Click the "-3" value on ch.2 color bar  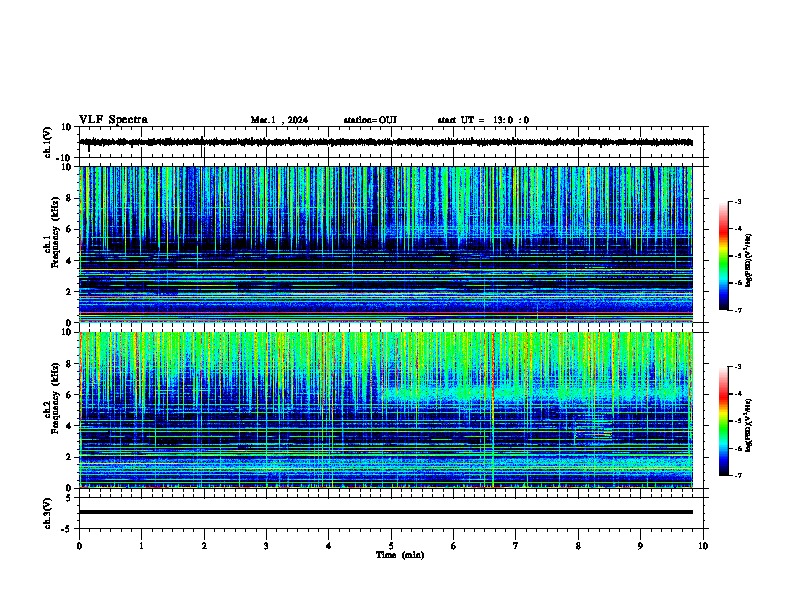click(737, 367)
